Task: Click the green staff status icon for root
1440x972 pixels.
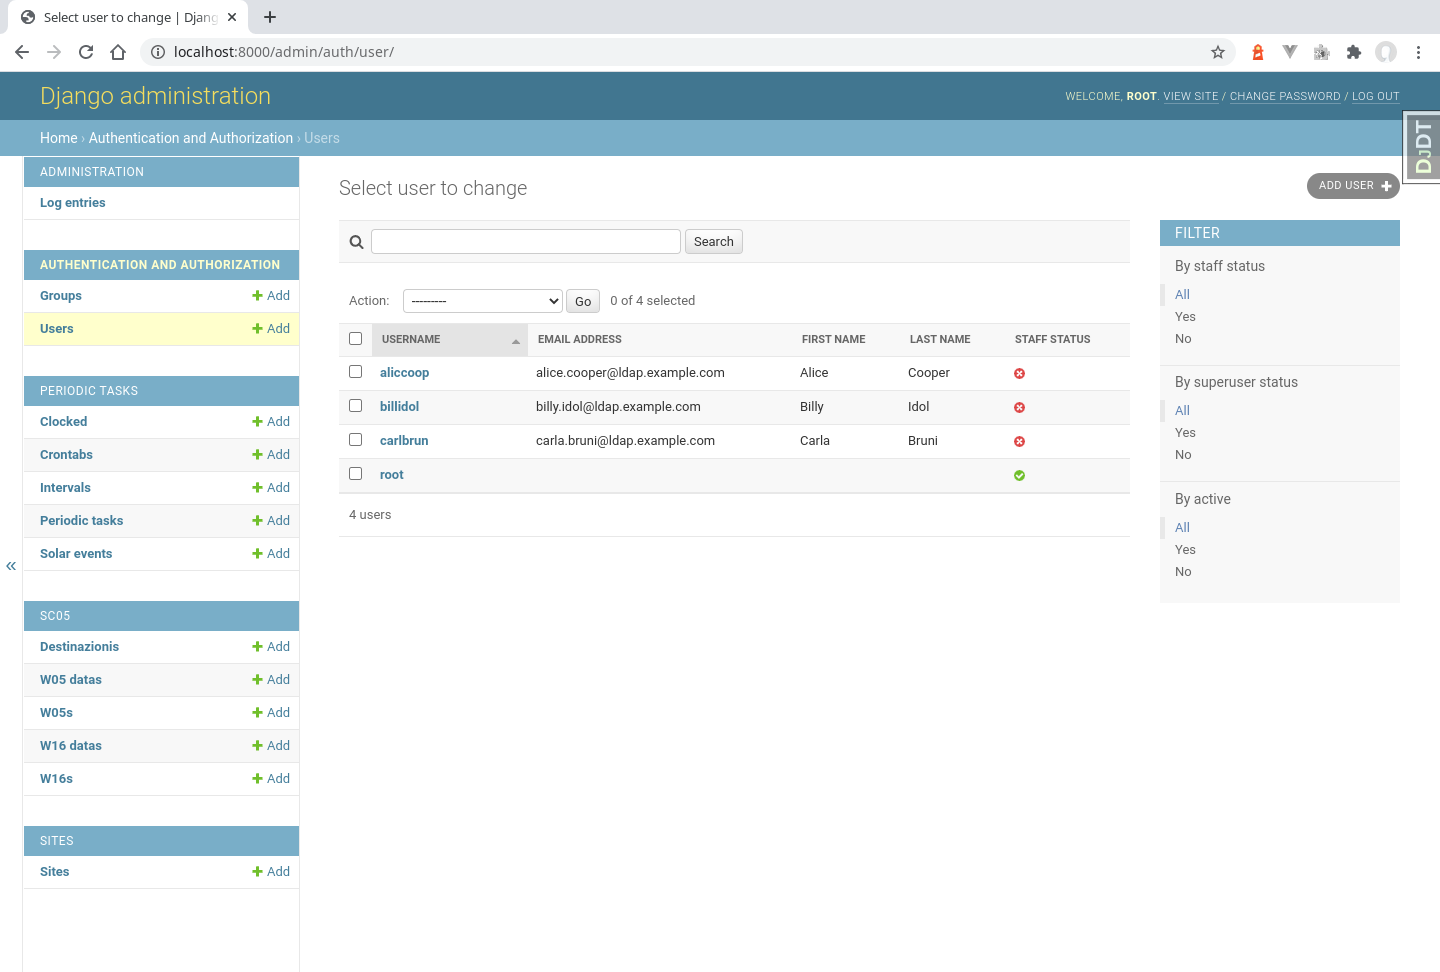Action: pos(1019,475)
